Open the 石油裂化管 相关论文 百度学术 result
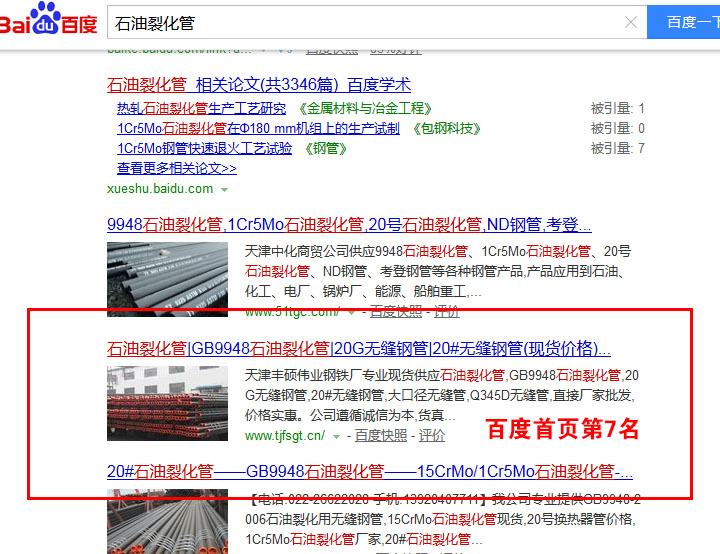 tap(258, 85)
